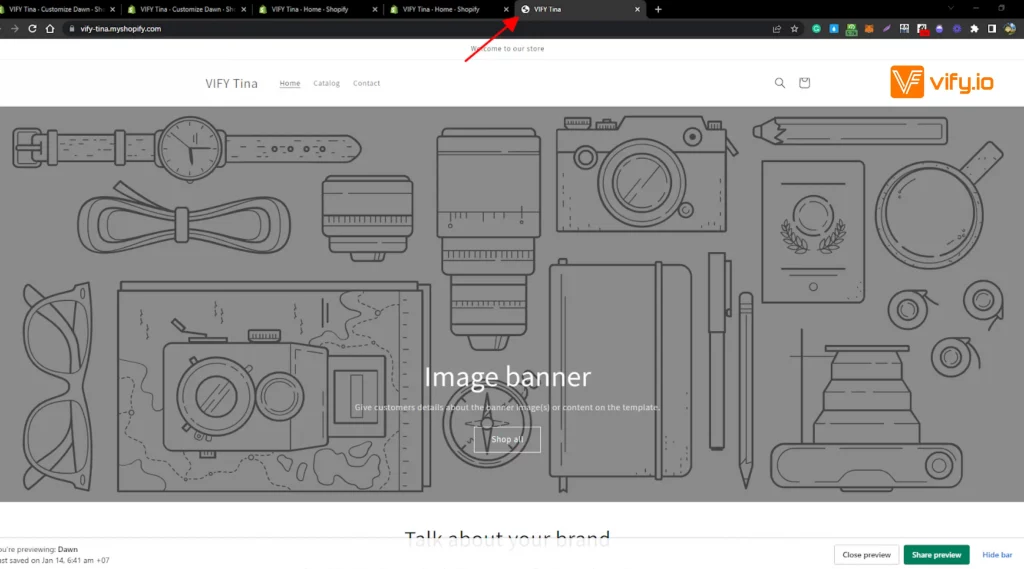Open the purple feather extension icon
Viewport: 1024px width, 569px height.
click(886, 29)
